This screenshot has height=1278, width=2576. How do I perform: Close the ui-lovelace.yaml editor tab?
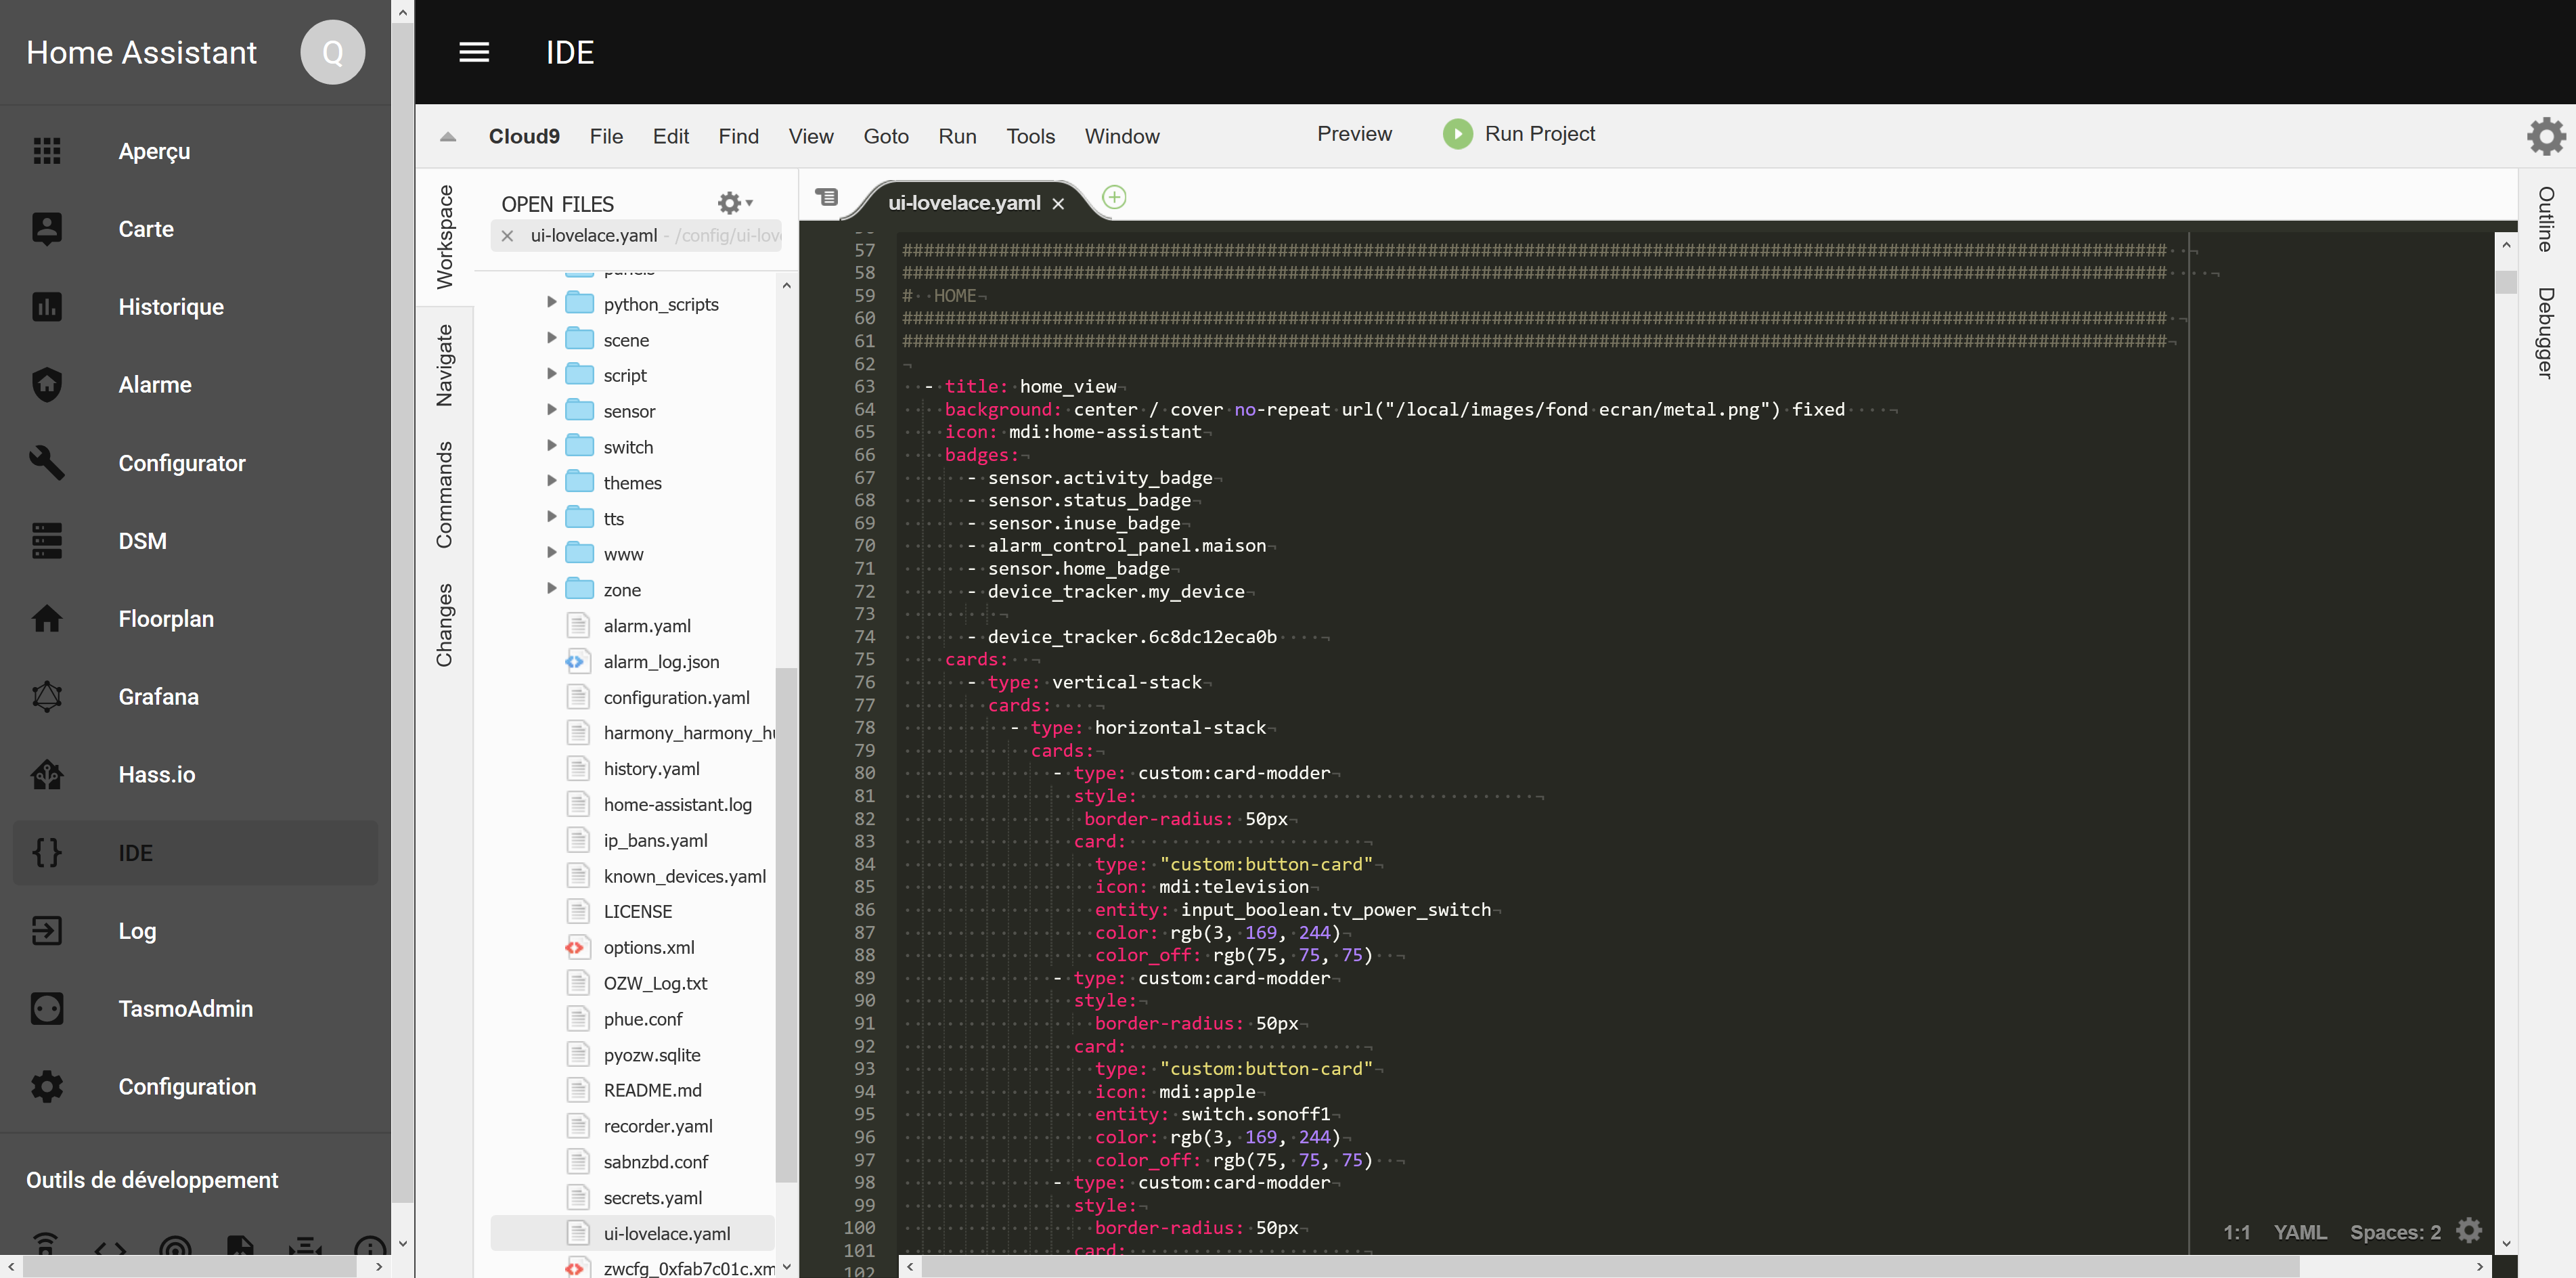(x=1058, y=203)
